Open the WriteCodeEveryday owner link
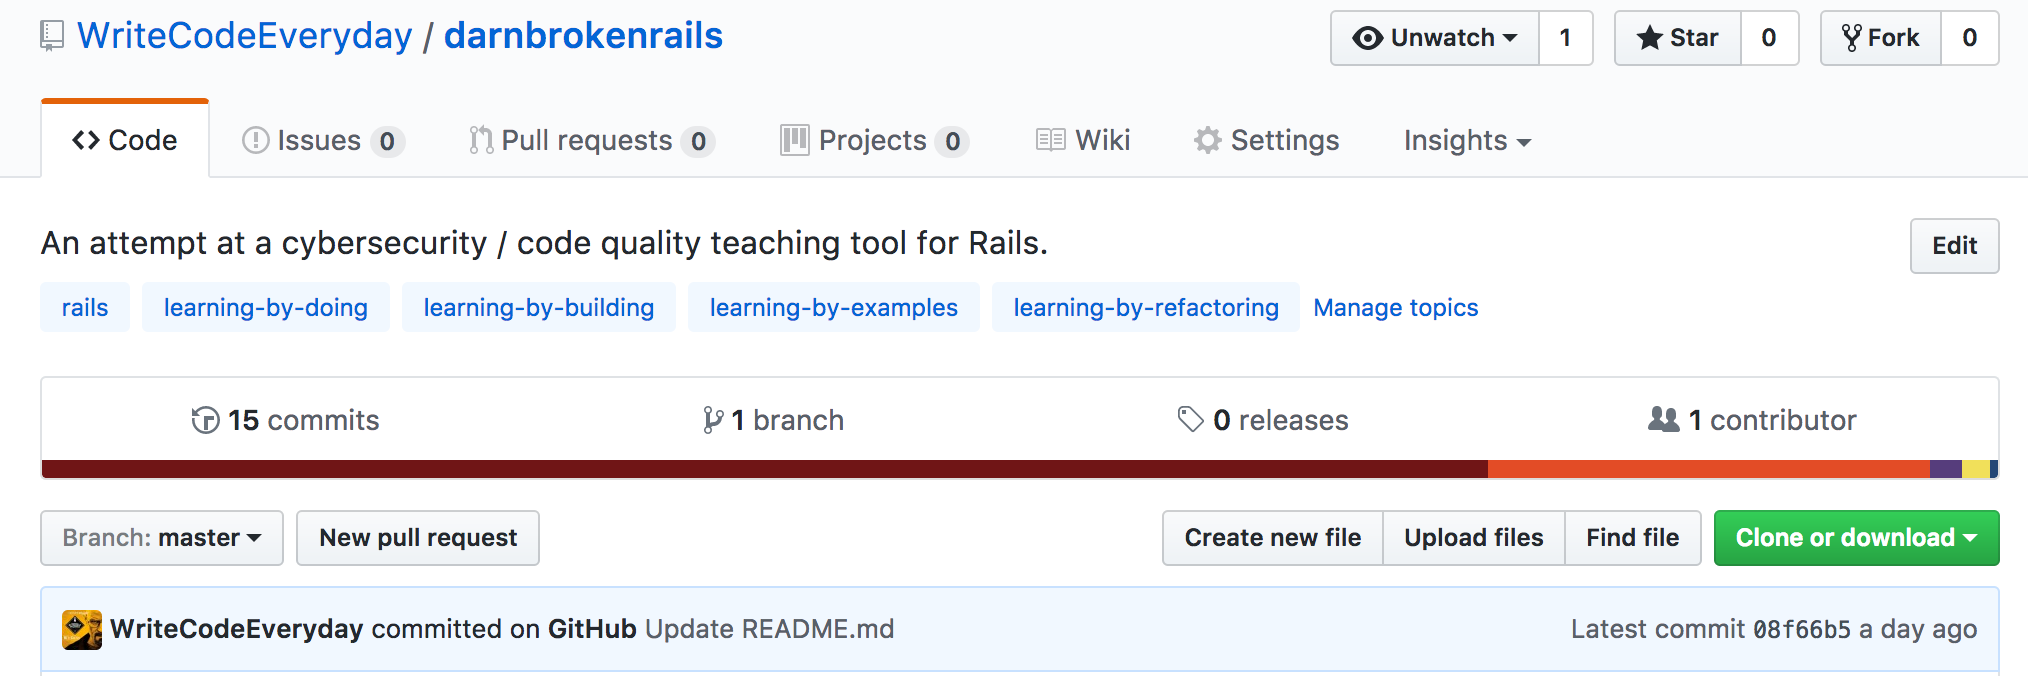The height and width of the screenshot is (676, 2028). (245, 36)
